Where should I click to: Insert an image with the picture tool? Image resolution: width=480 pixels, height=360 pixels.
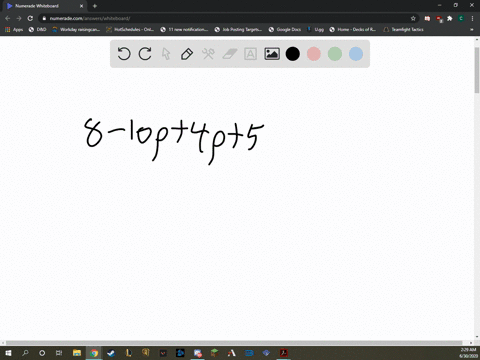pos(272,54)
